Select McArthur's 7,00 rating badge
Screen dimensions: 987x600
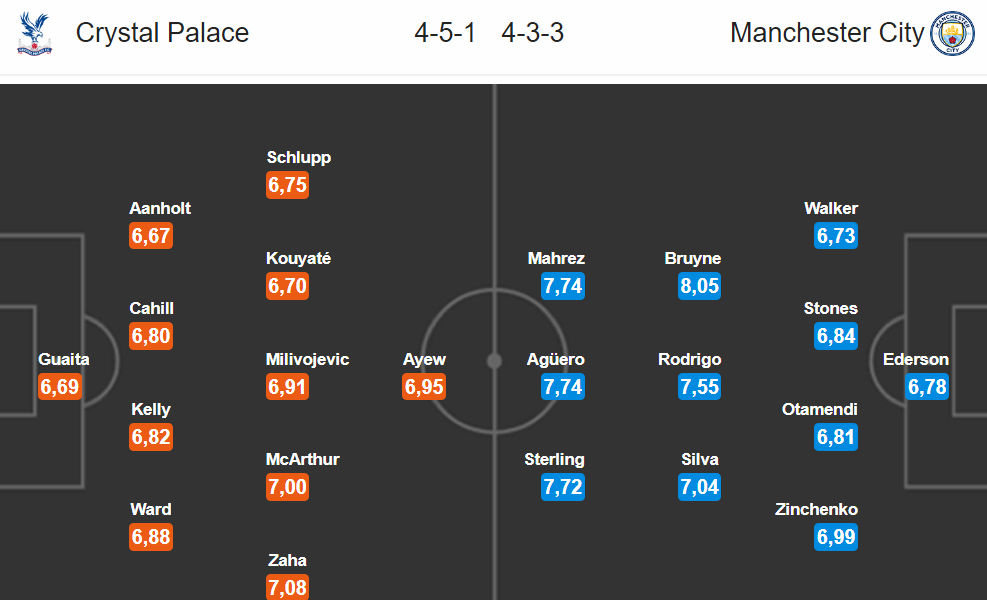(288, 487)
